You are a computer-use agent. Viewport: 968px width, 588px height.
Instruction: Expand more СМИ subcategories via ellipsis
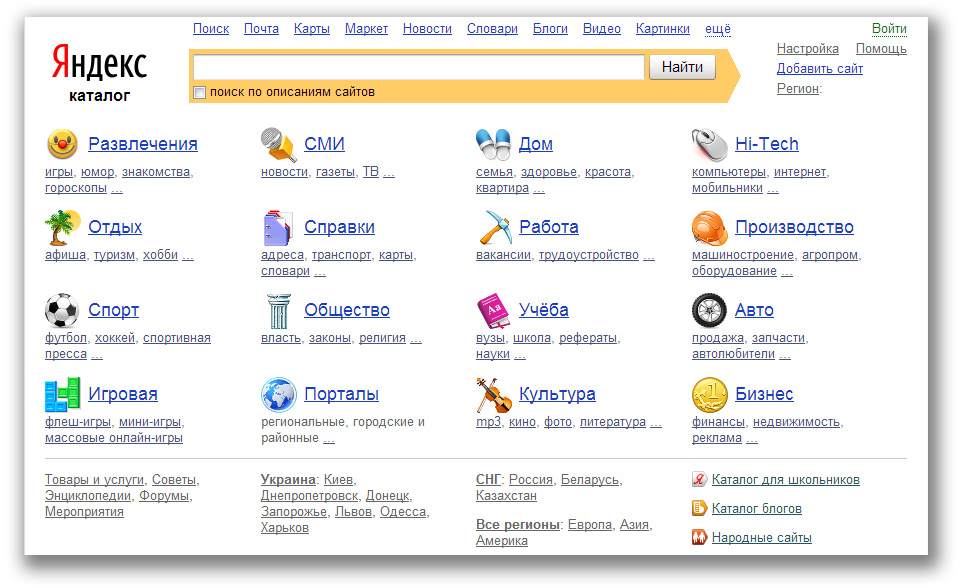pyautogui.click(x=389, y=172)
